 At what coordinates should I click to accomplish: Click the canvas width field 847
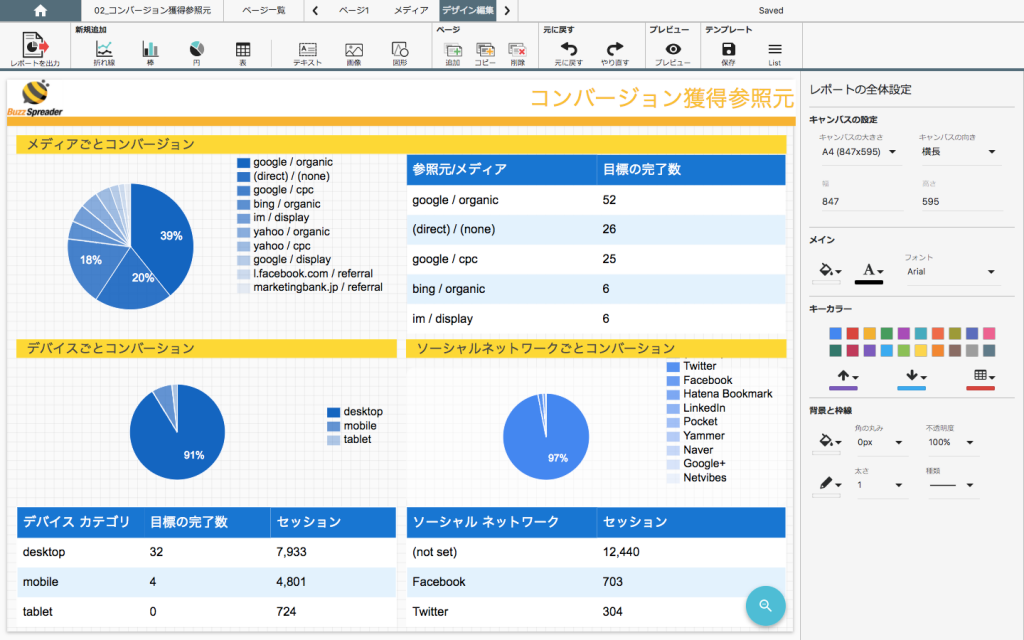click(861, 201)
